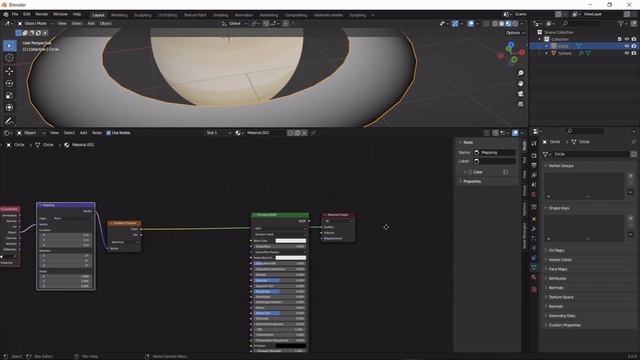Screen dimensions: 640x360
Task: Select the Move tool
Action: click(9, 71)
